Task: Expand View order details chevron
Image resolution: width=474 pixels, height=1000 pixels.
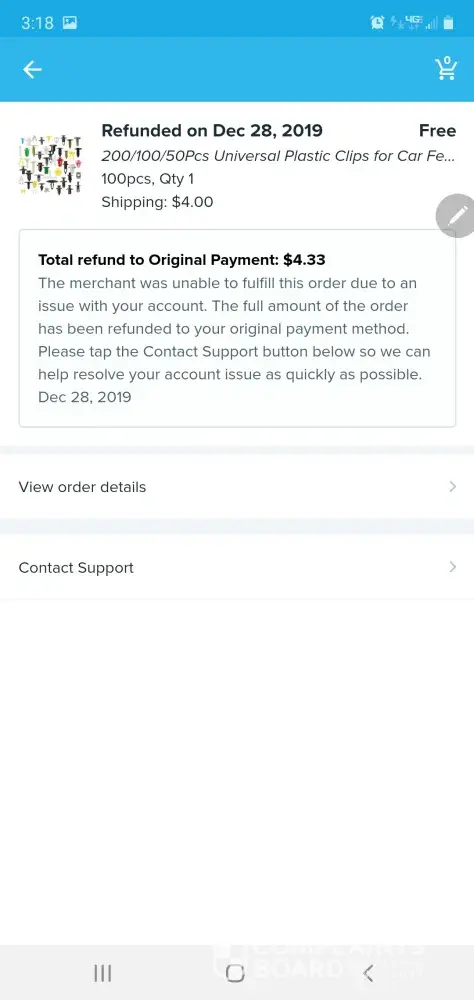Action: coord(452,487)
